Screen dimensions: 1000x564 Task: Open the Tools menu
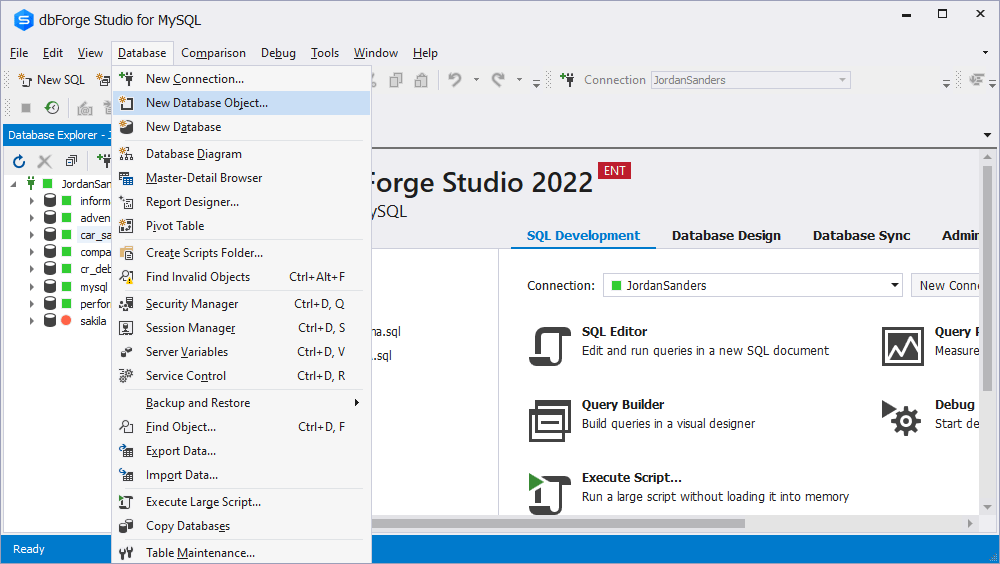tap(325, 53)
